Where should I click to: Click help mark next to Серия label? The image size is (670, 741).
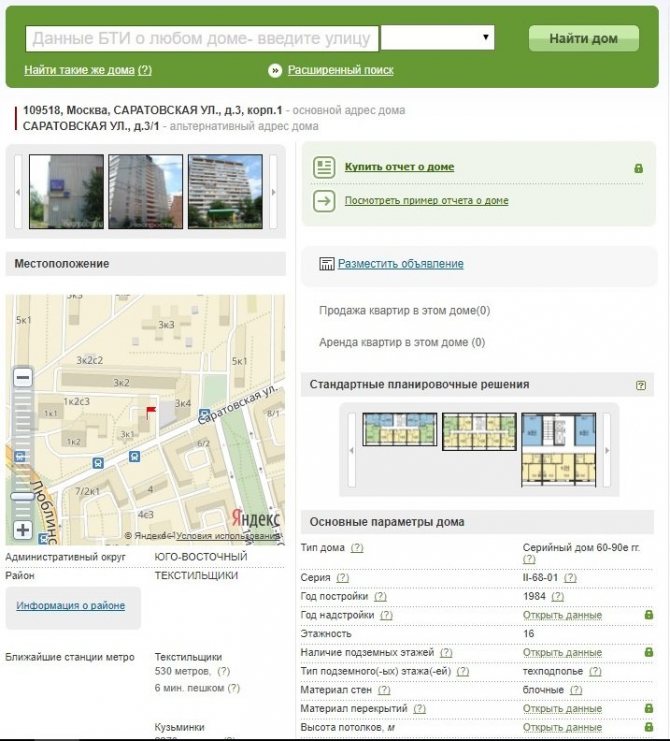tap(343, 577)
